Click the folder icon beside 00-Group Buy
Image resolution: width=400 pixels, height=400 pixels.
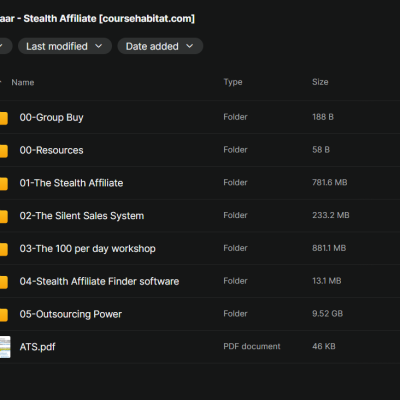point(4,118)
